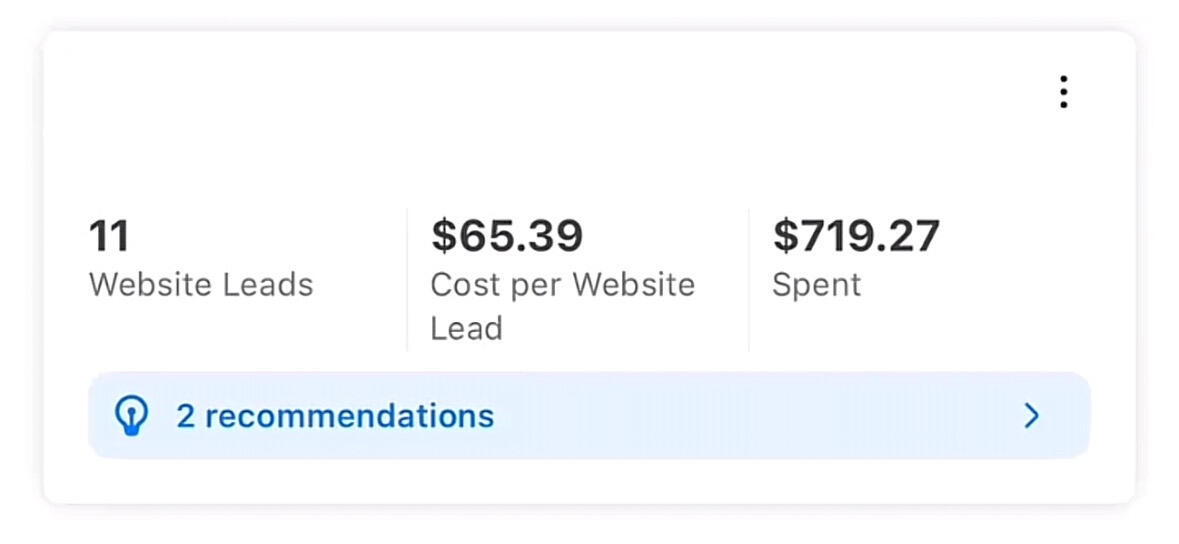Image resolution: width=1179 pixels, height=544 pixels.
Task: Select the Website Leads label
Action: pos(201,285)
